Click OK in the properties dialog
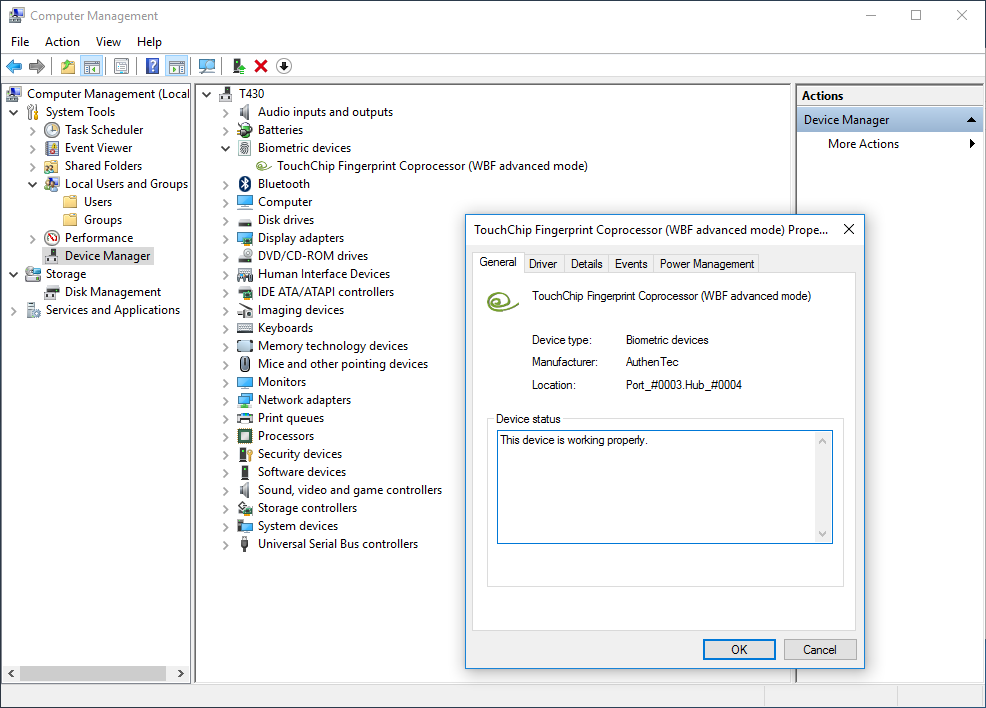The height and width of the screenshot is (708, 986). [x=739, y=650]
